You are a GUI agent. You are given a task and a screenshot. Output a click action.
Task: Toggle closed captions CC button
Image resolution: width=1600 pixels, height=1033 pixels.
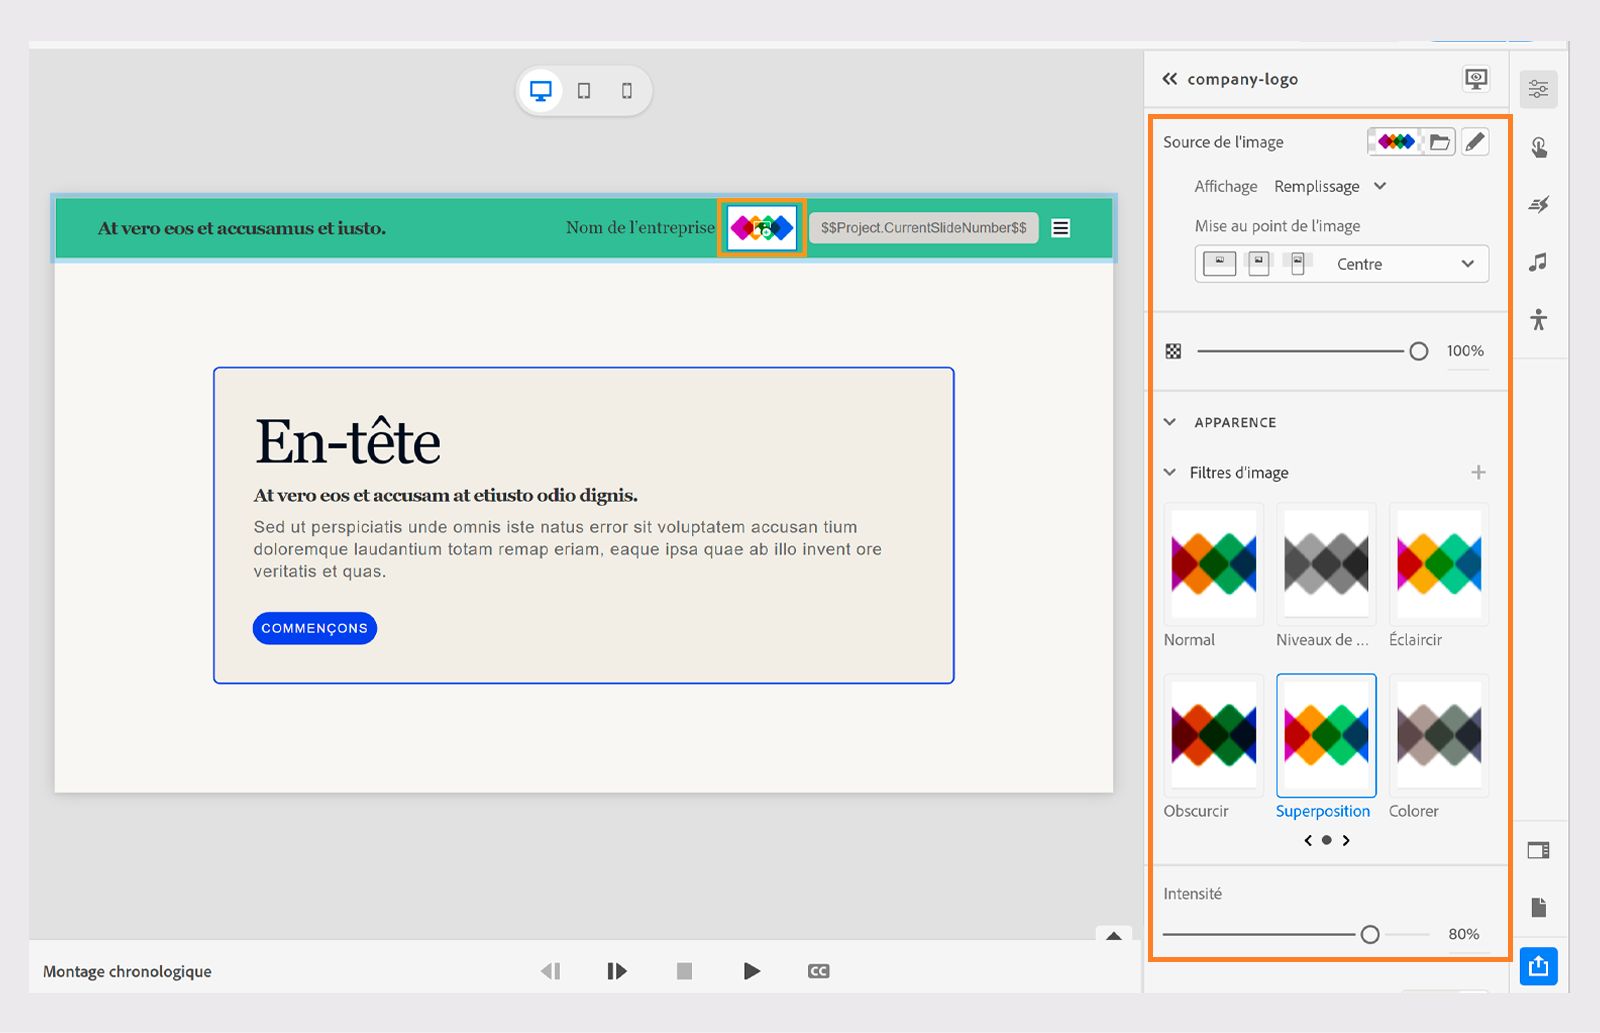coord(819,971)
